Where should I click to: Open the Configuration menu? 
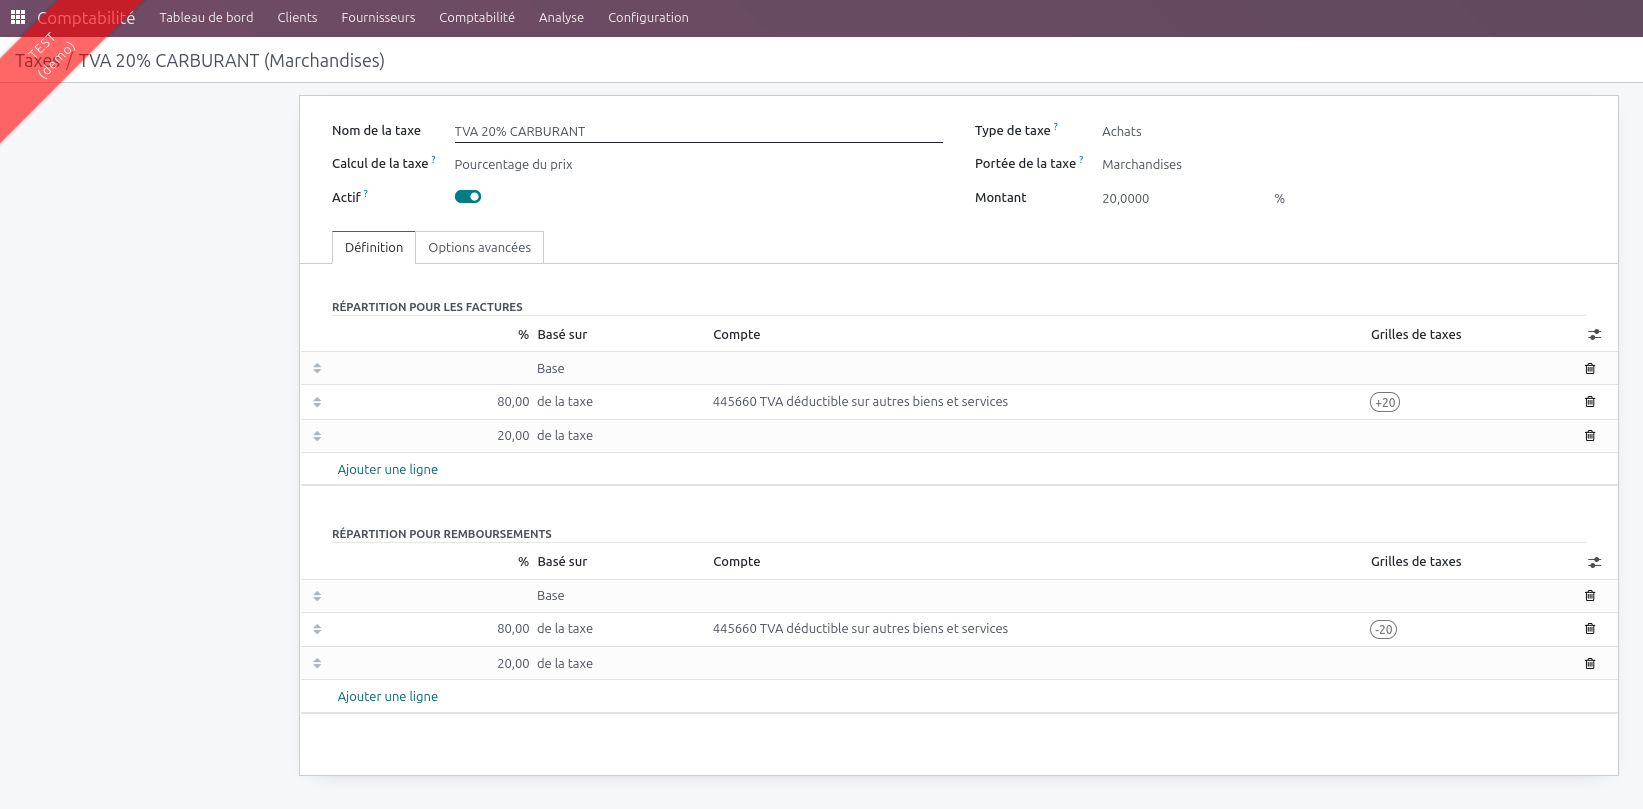[x=648, y=18]
